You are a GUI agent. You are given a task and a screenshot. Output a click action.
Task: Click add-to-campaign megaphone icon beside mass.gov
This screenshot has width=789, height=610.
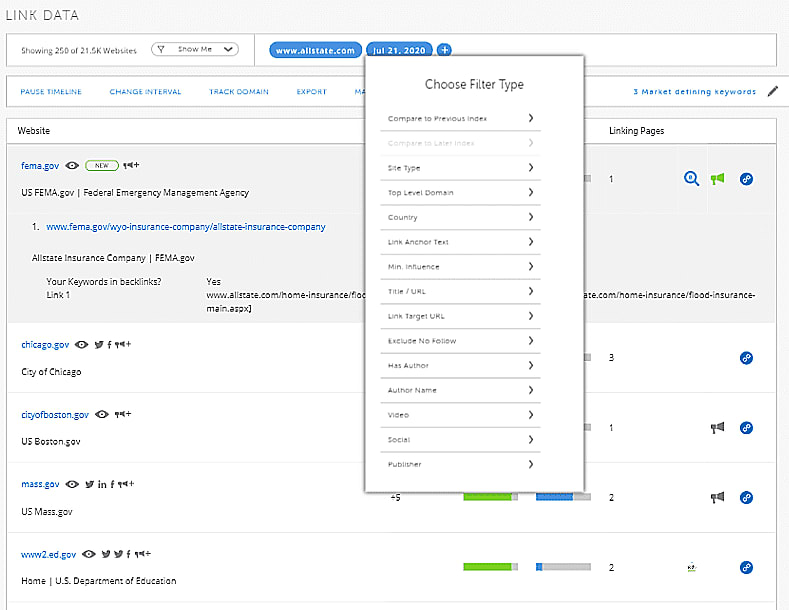pos(126,484)
